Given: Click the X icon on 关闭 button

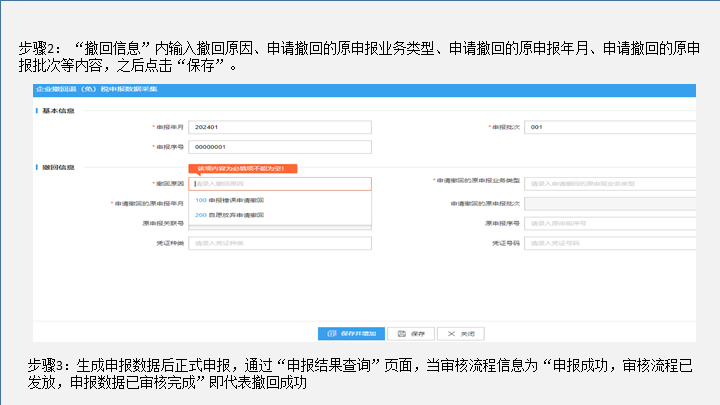Looking at the screenshot, I should (x=451, y=334).
